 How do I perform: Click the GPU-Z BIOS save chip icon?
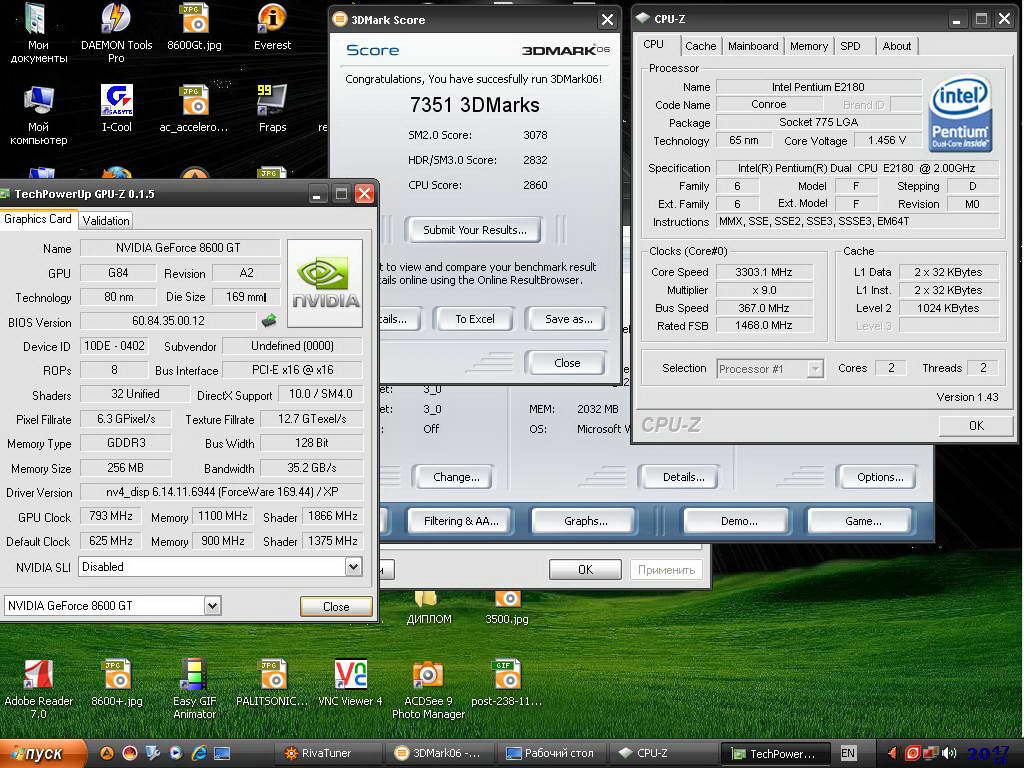coord(268,321)
